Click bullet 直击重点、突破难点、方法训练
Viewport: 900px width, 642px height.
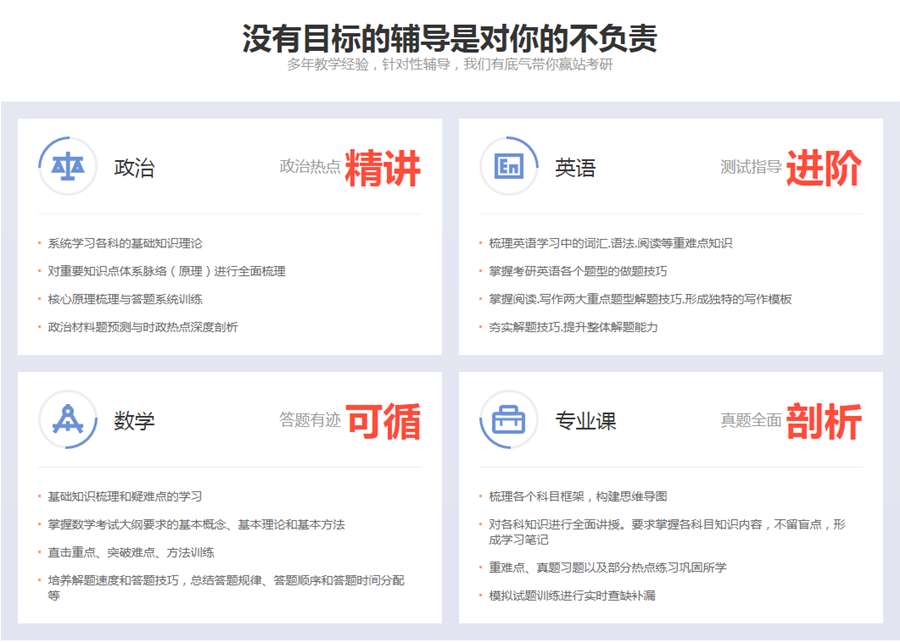[131, 552]
